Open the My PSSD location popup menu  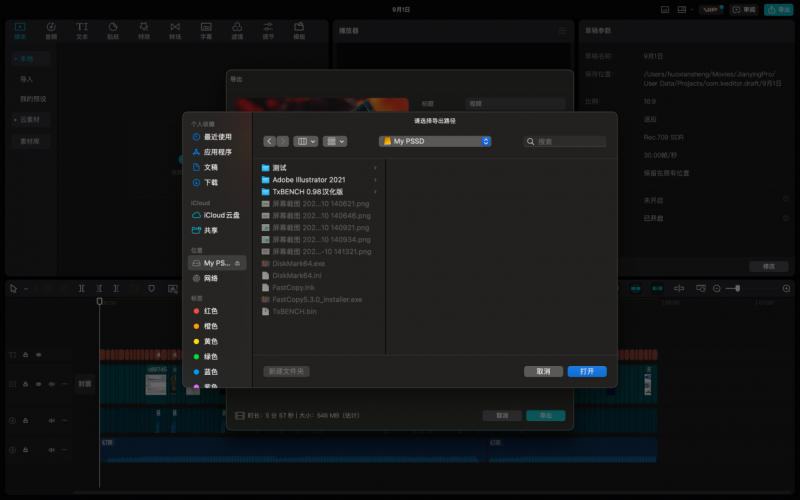tap(435, 142)
